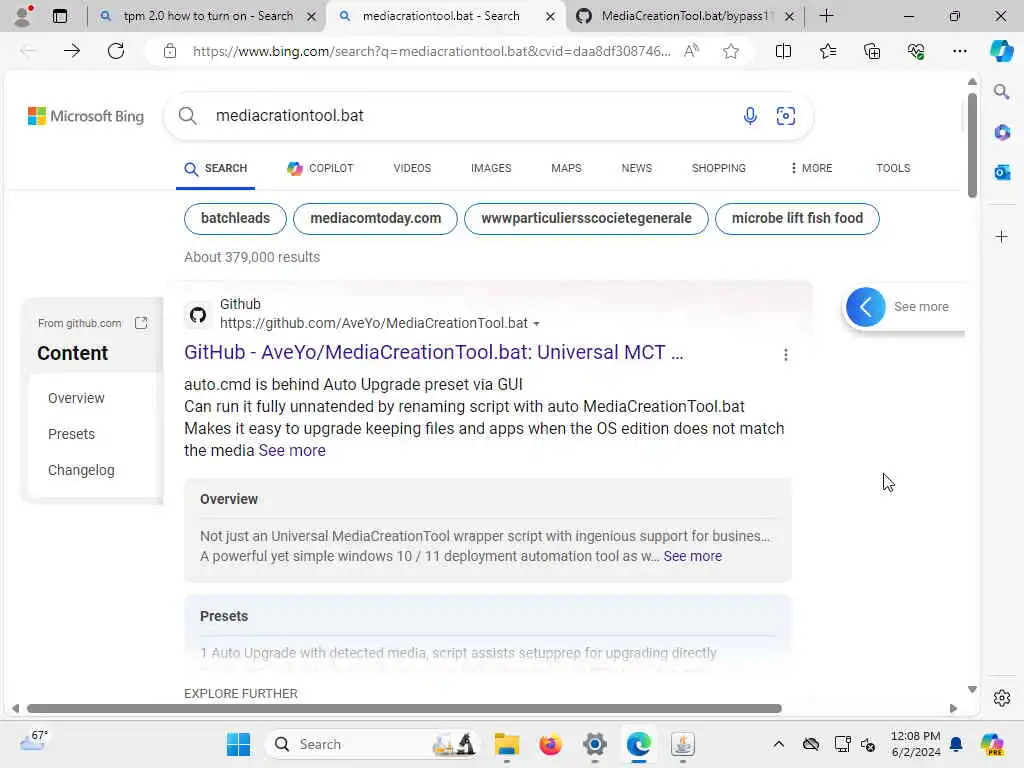The image size is (1024, 768).
Task: Open the TOOLS search filter
Action: [x=893, y=168]
